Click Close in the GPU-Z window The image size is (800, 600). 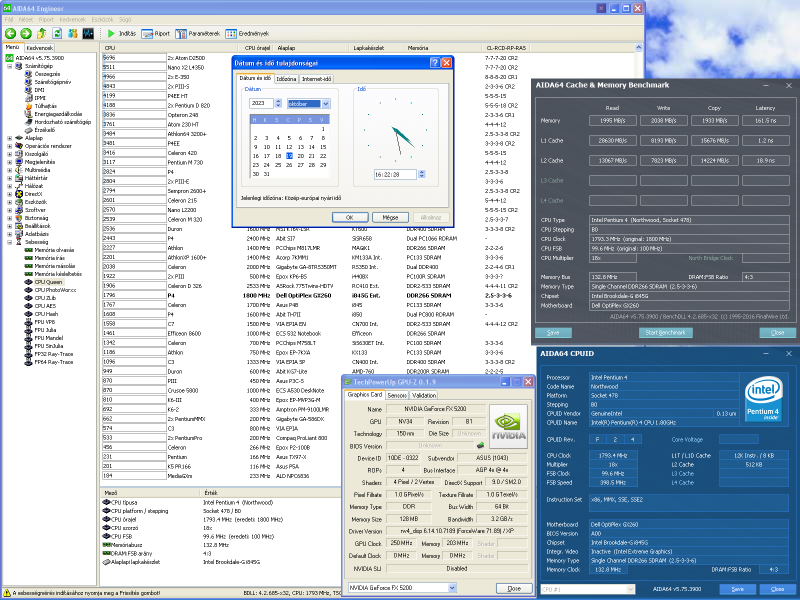(x=514, y=588)
